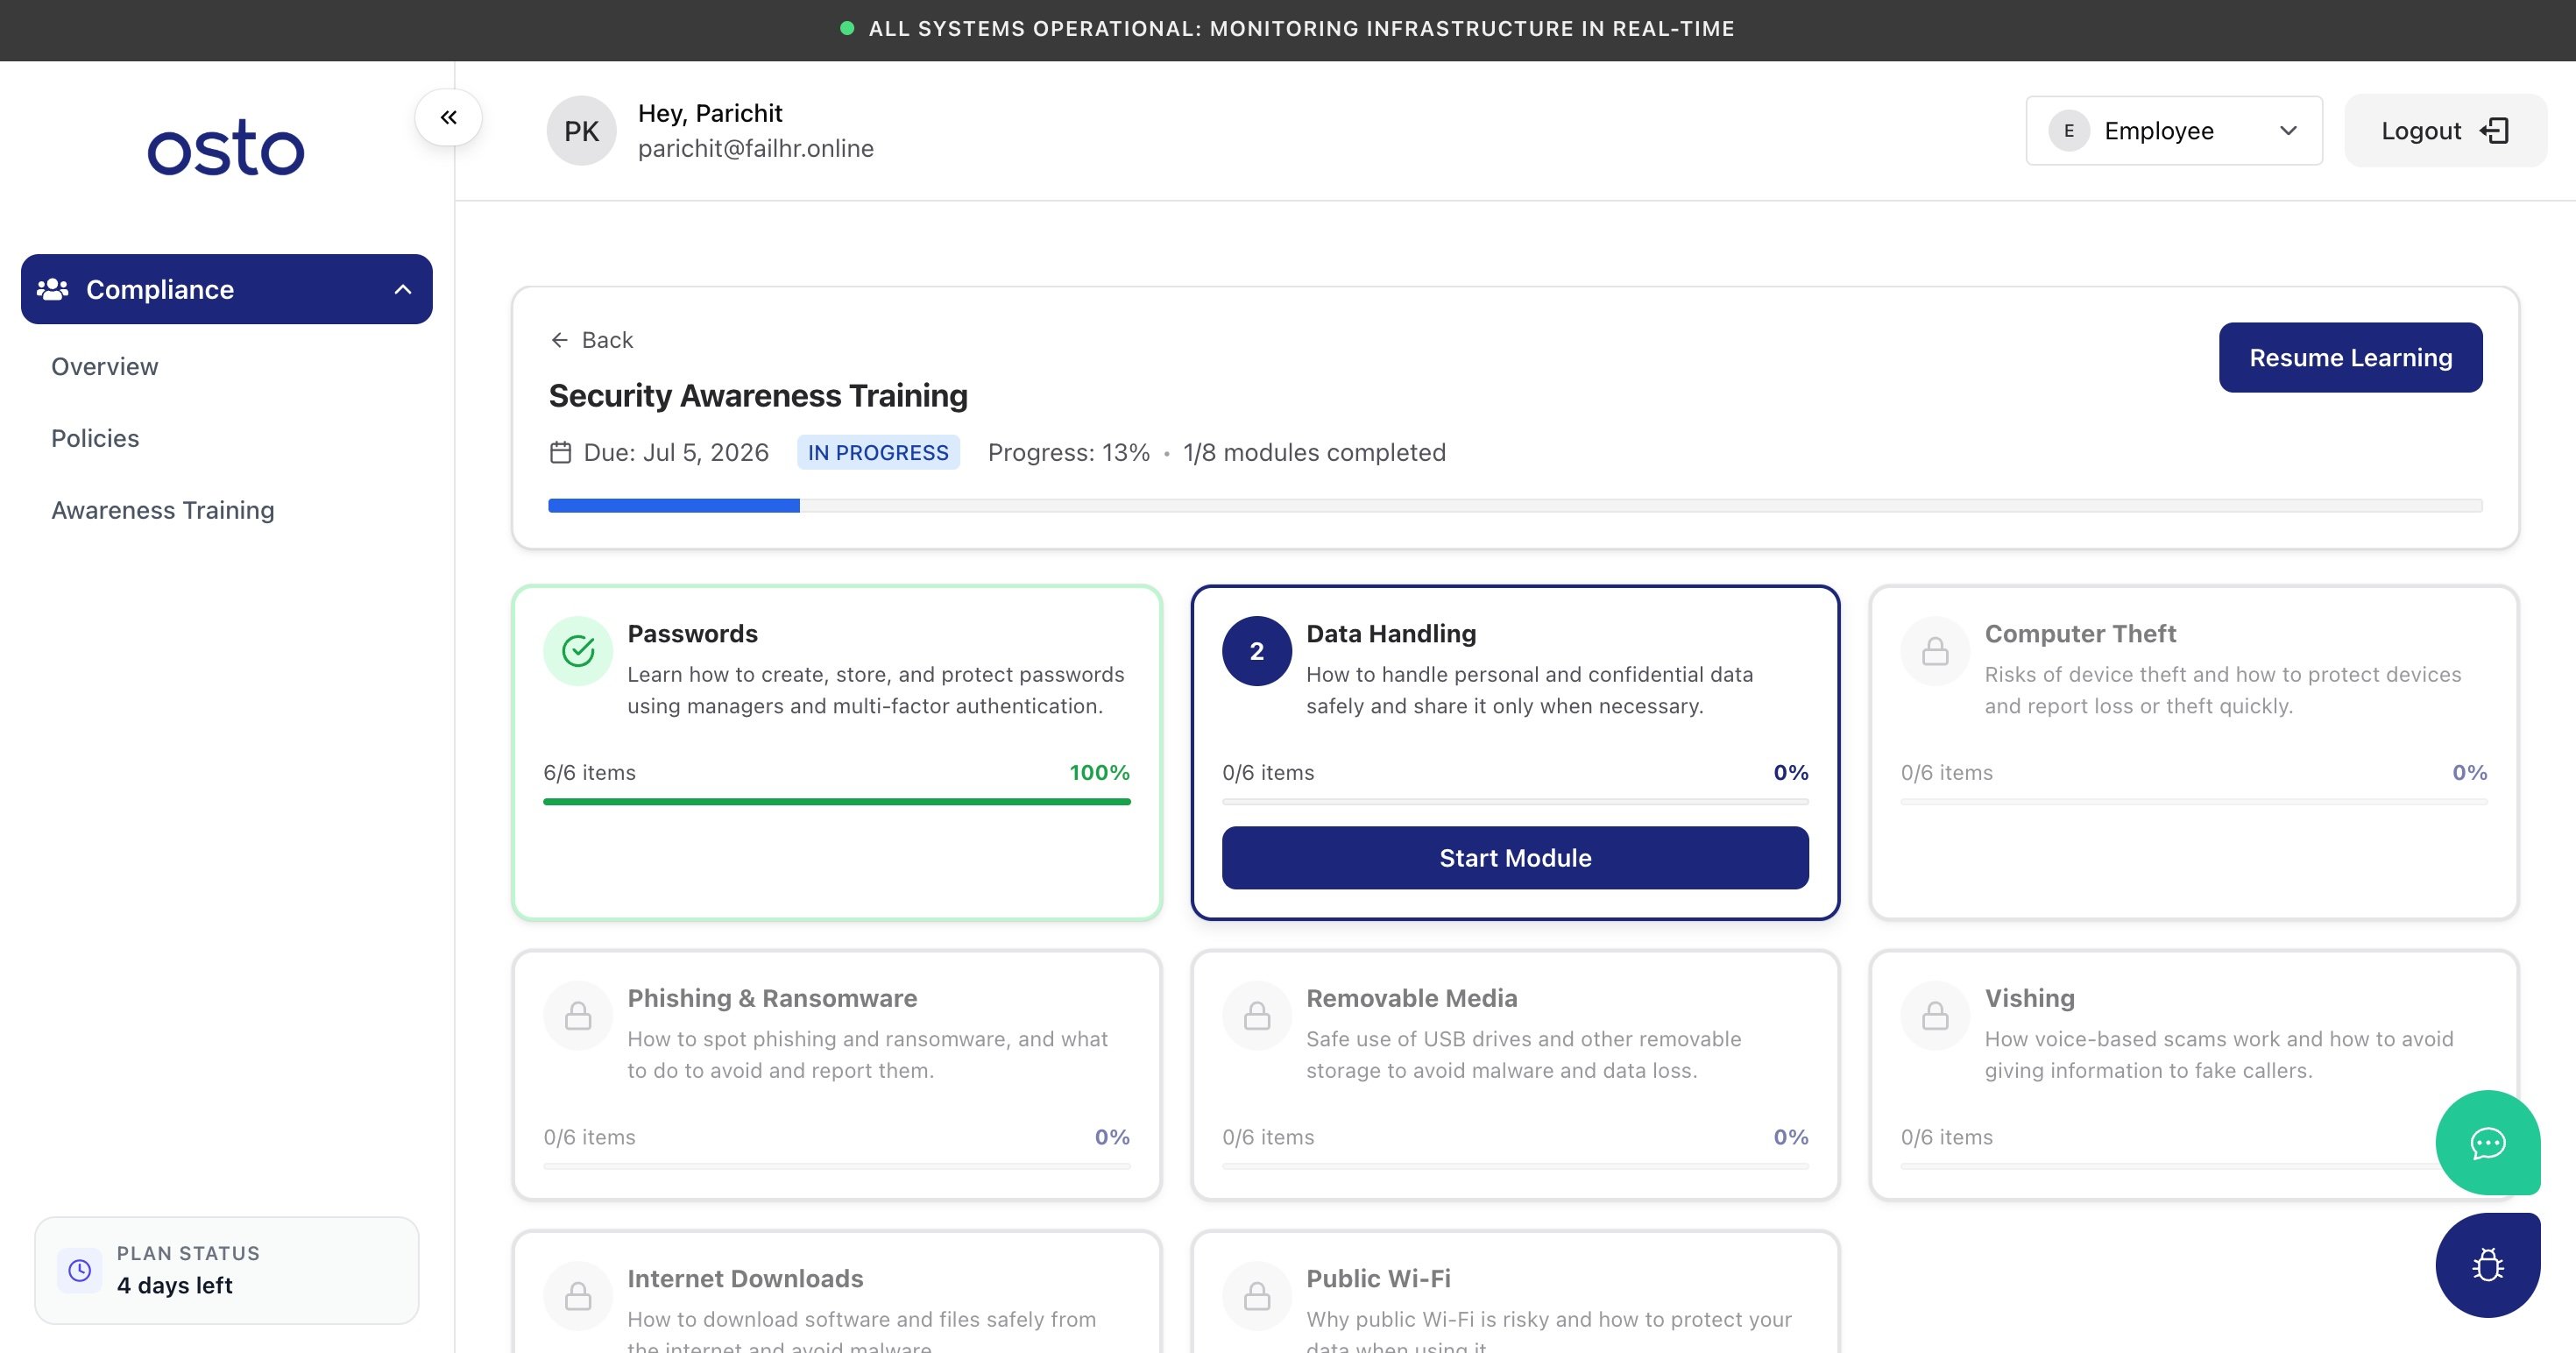Click the Data Handling step 2 badge
The height and width of the screenshot is (1353, 2576).
[1257, 651]
